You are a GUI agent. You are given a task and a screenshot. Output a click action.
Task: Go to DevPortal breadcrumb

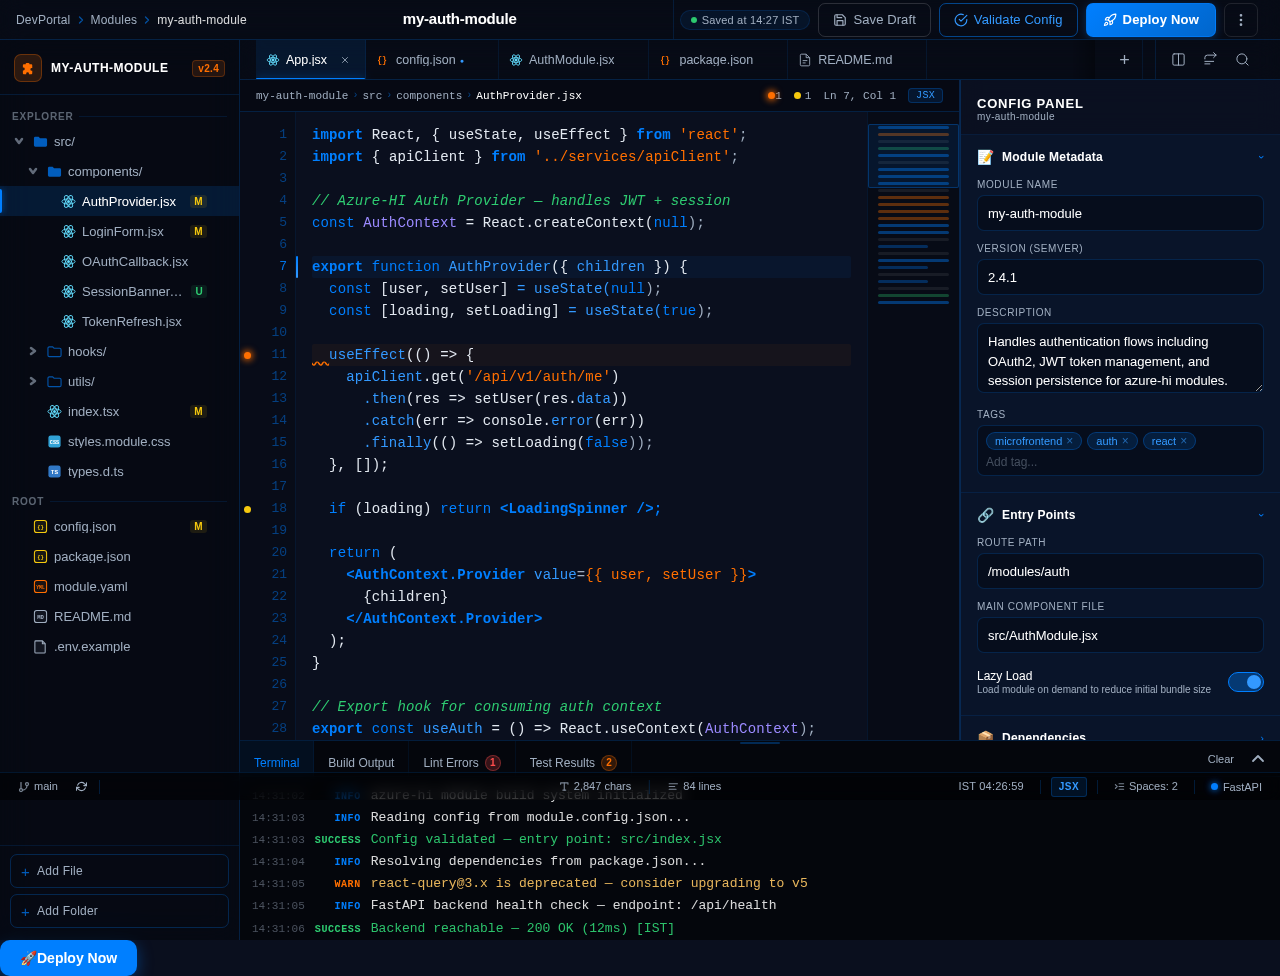pyautogui.click(x=43, y=20)
